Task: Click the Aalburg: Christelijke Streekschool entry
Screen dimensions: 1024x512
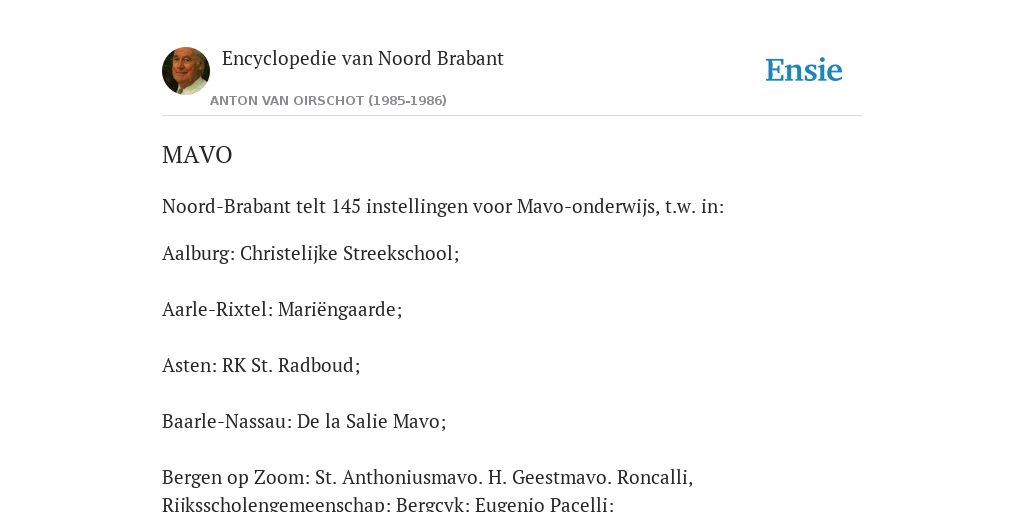Action: click(311, 253)
